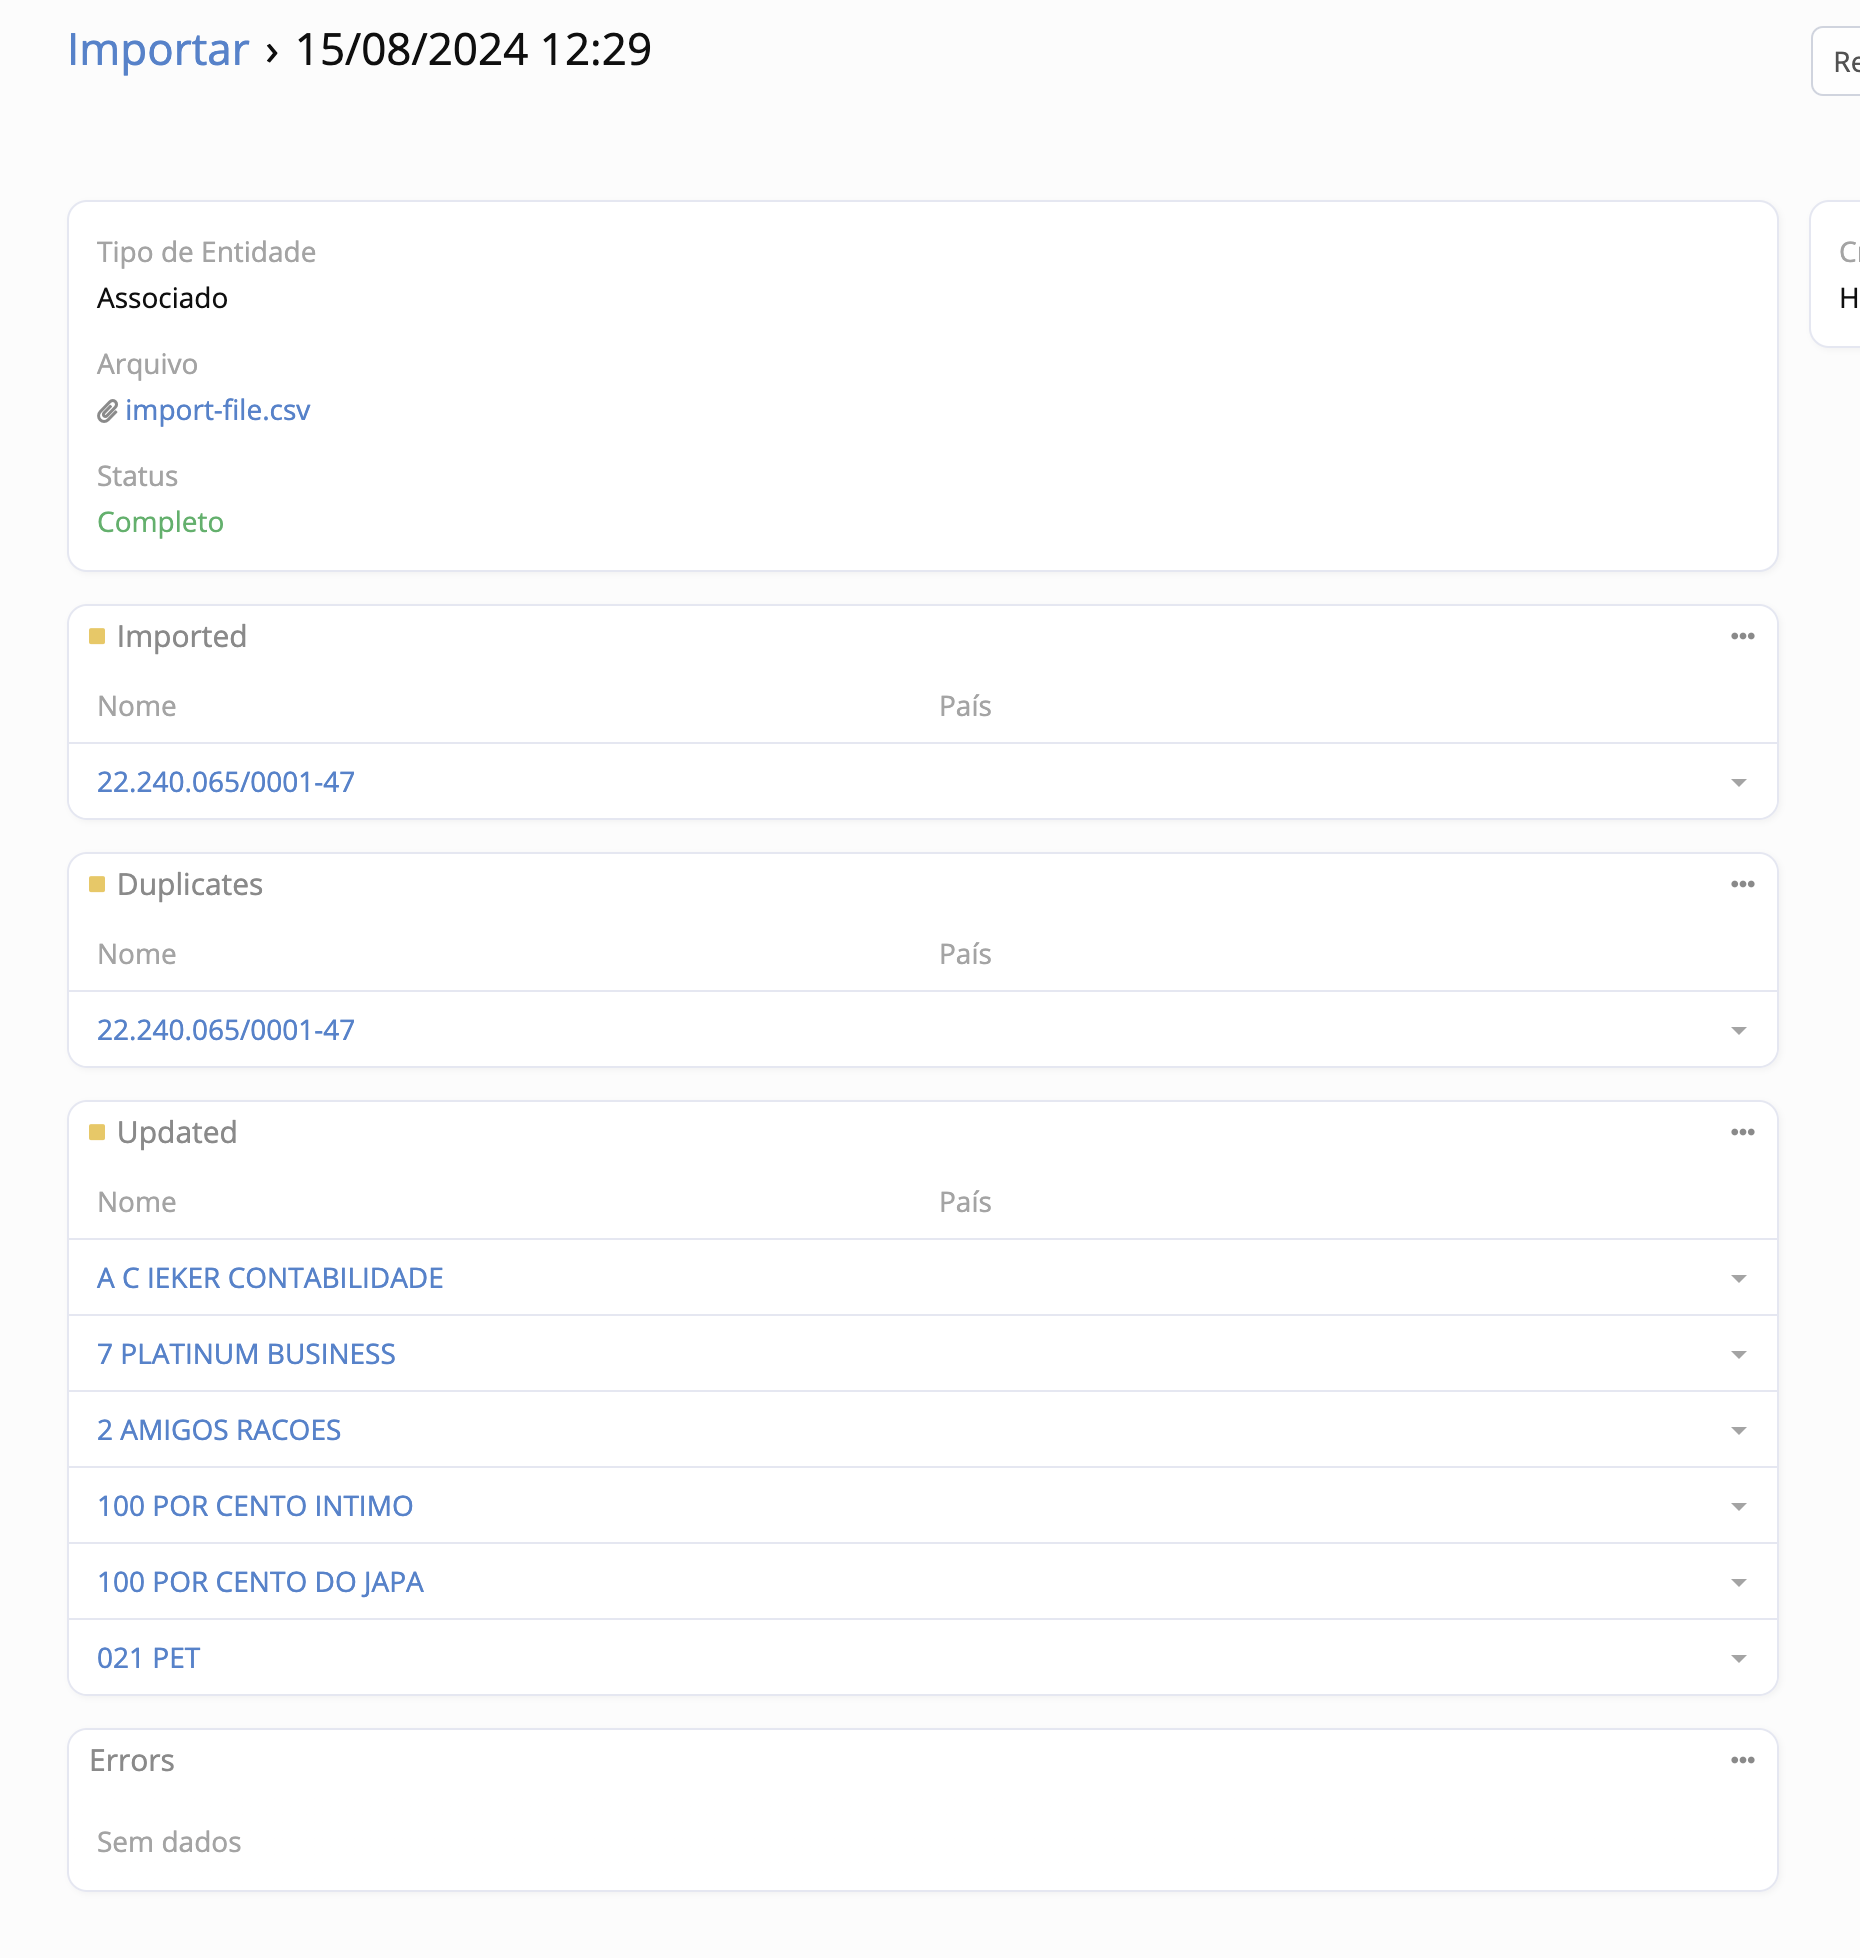The width and height of the screenshot is (1860, 1958).
Task: Open the 100 POR CENTO DO JAPA record
Action: coord(260,1582)
